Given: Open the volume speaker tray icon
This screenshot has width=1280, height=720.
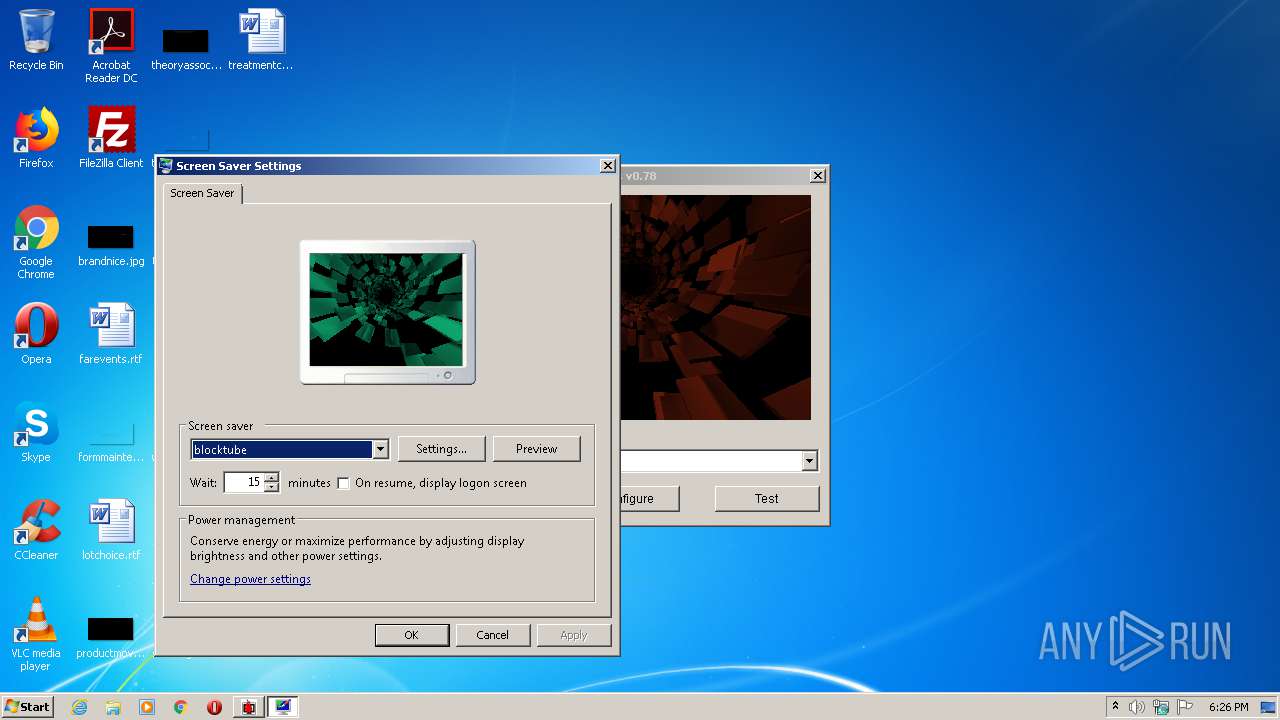Looking at the screenshot, I should (x=1137, y=707).
